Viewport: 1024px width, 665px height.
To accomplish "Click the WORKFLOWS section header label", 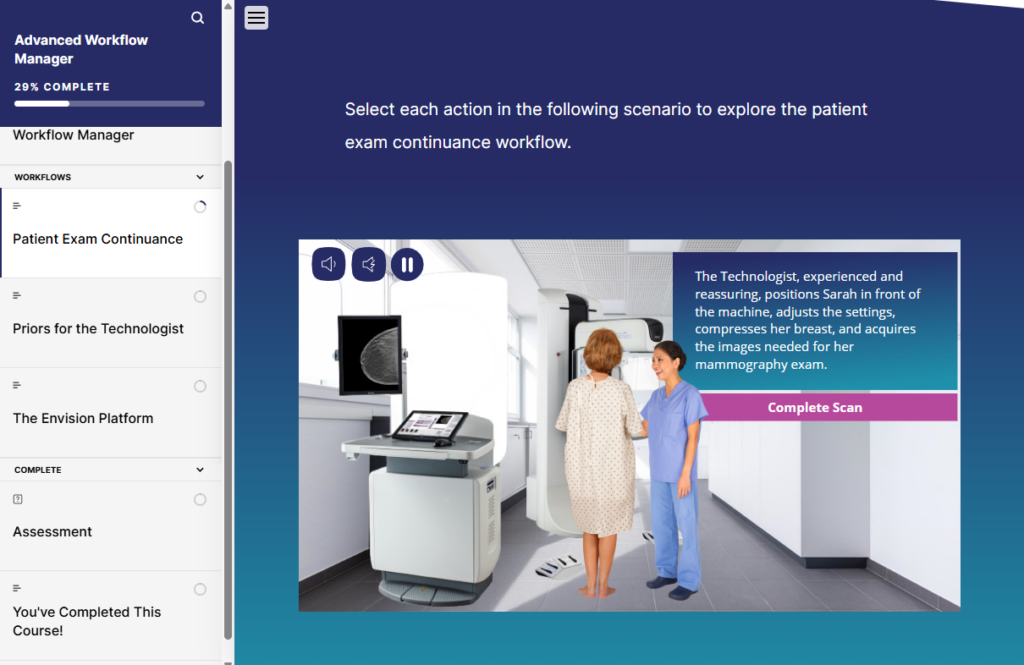I will (42, 177).
